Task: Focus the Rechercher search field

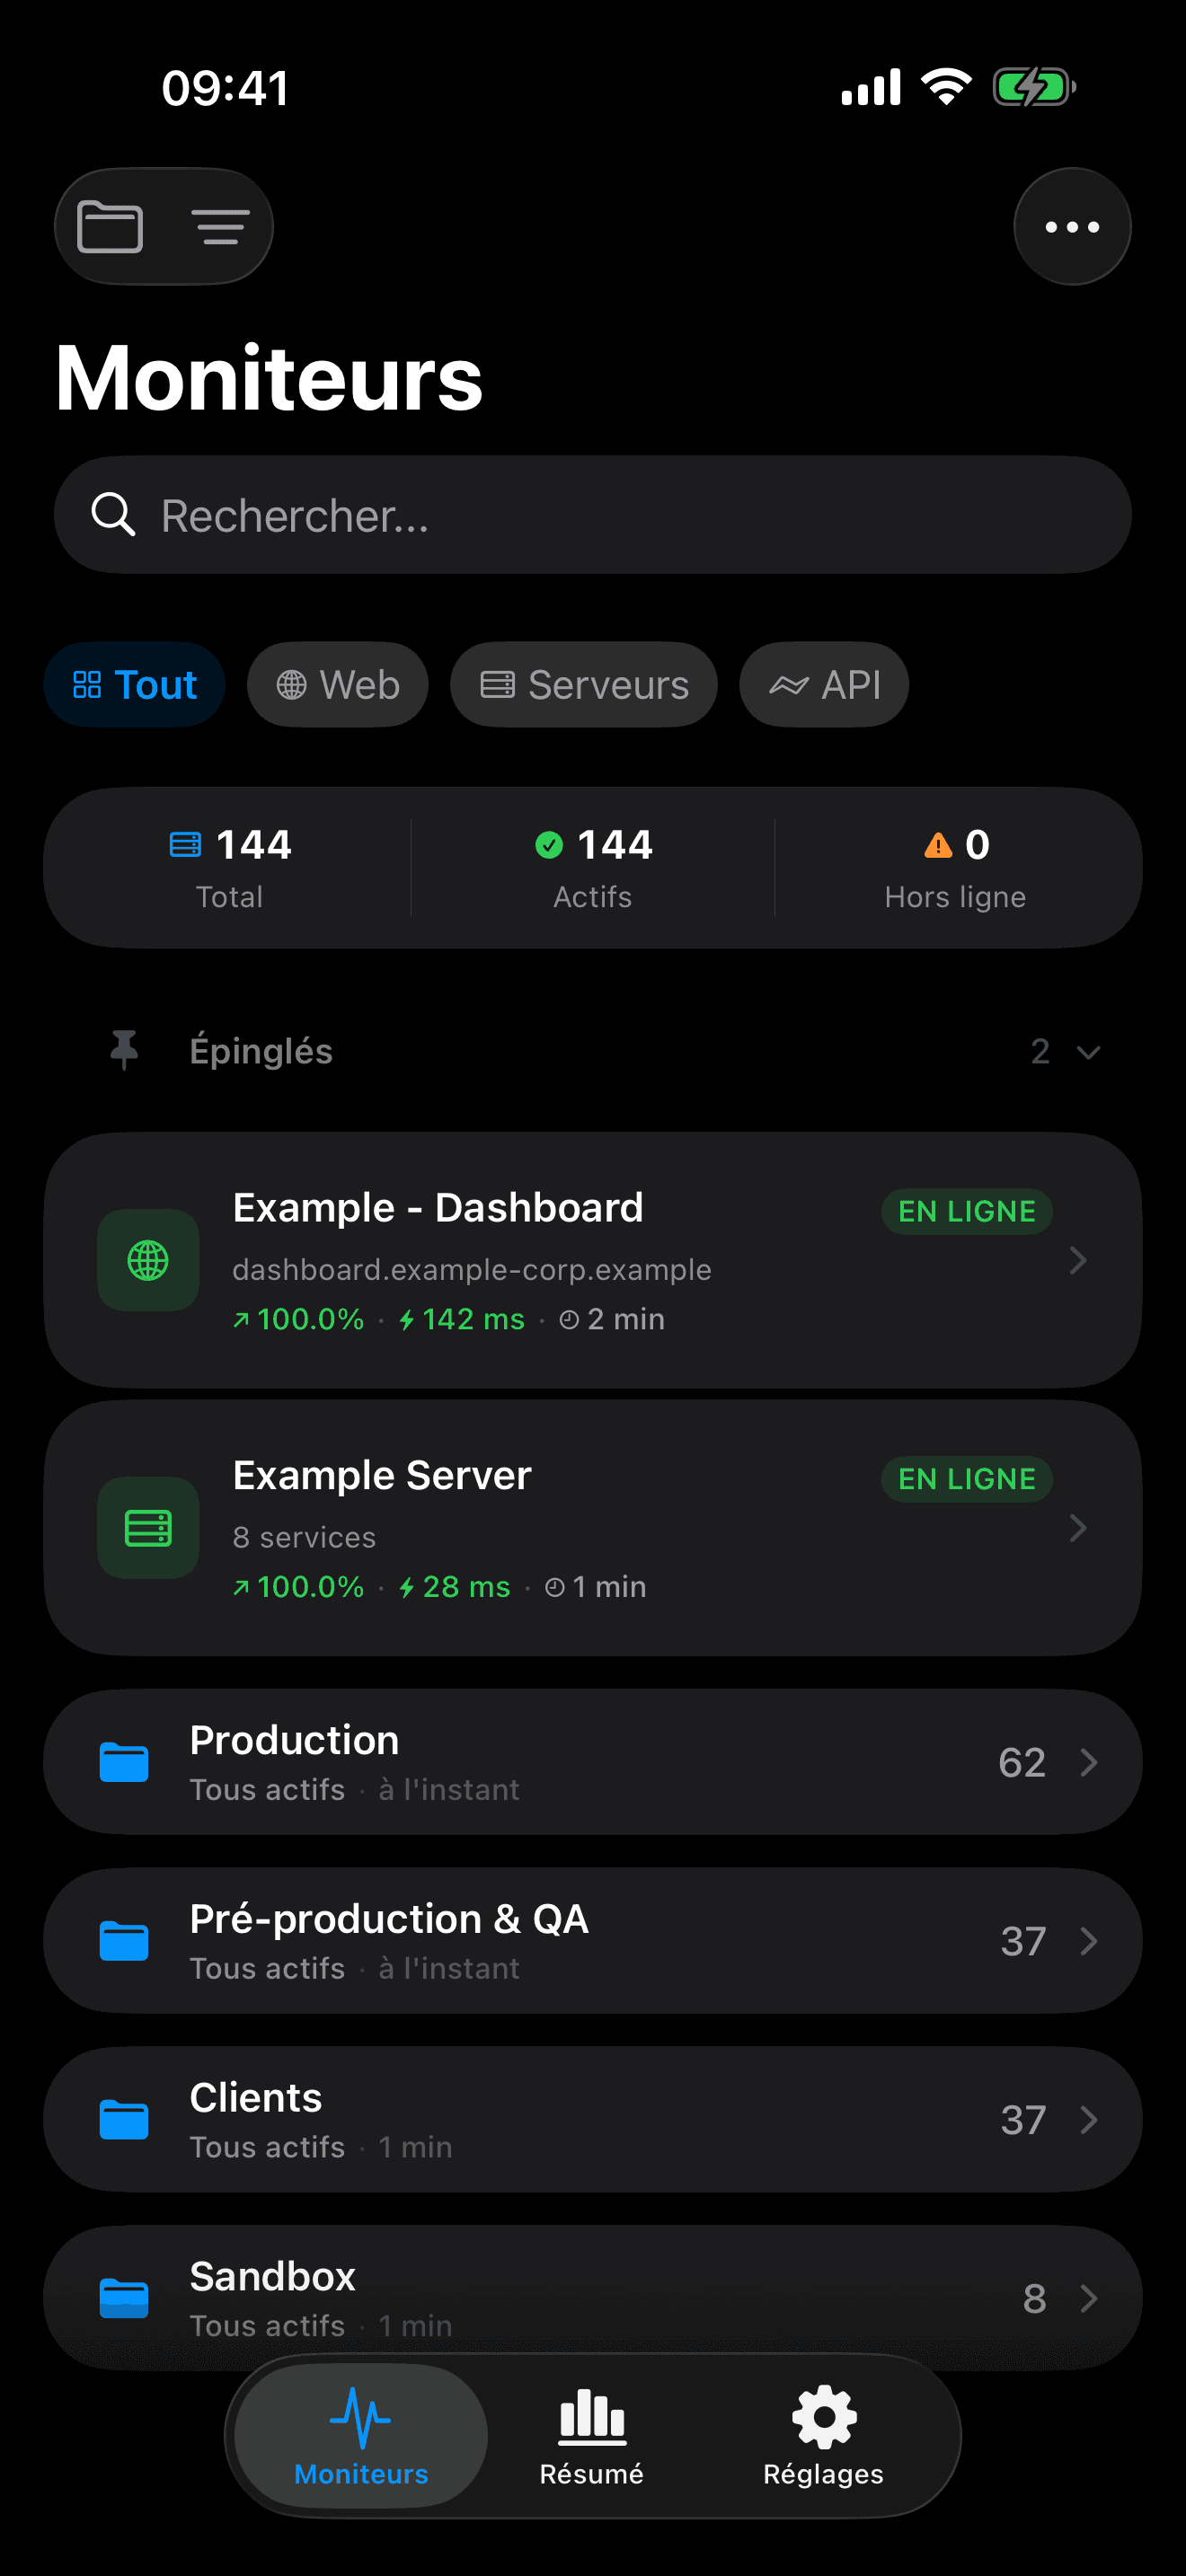Action: 592,515
